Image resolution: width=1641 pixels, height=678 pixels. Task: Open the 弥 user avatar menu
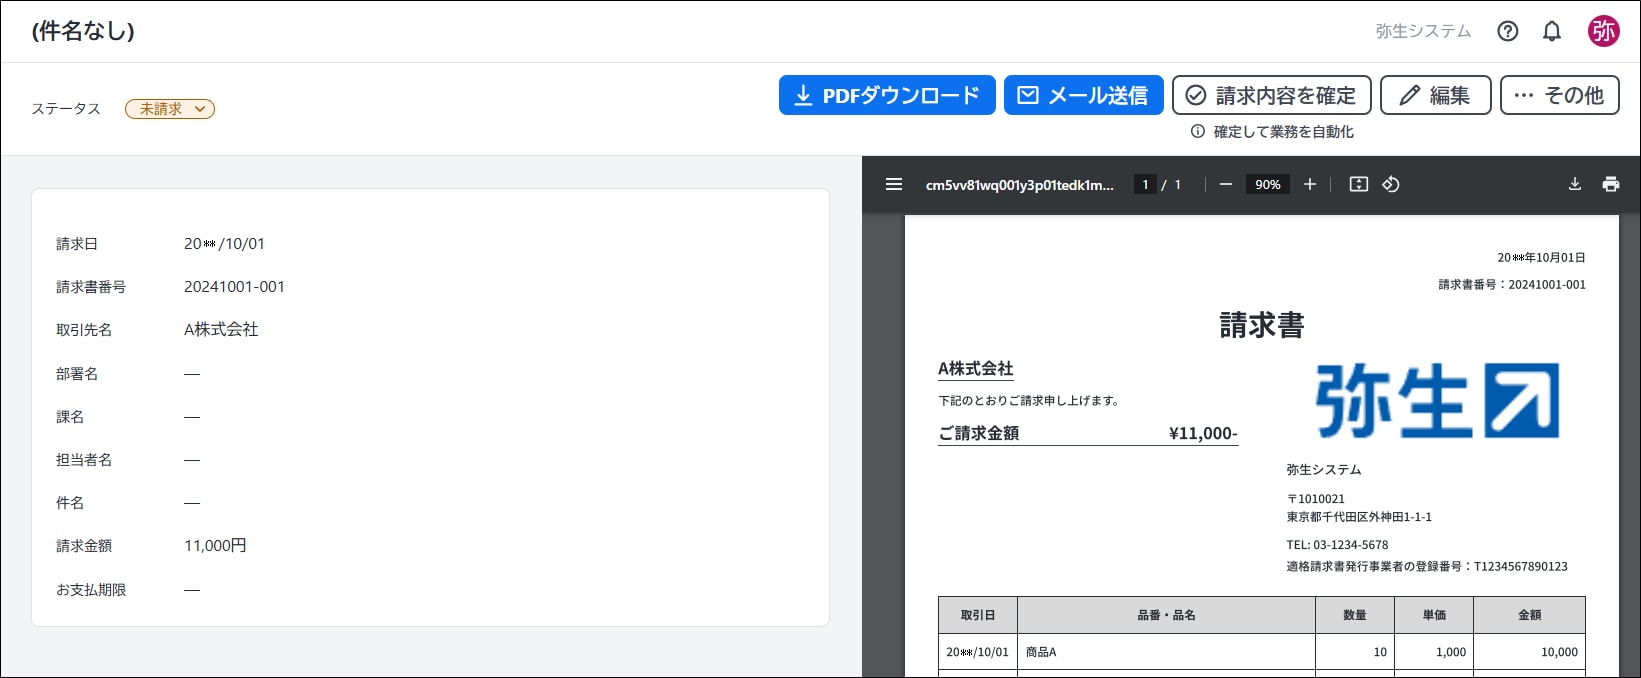(1603, 31)
